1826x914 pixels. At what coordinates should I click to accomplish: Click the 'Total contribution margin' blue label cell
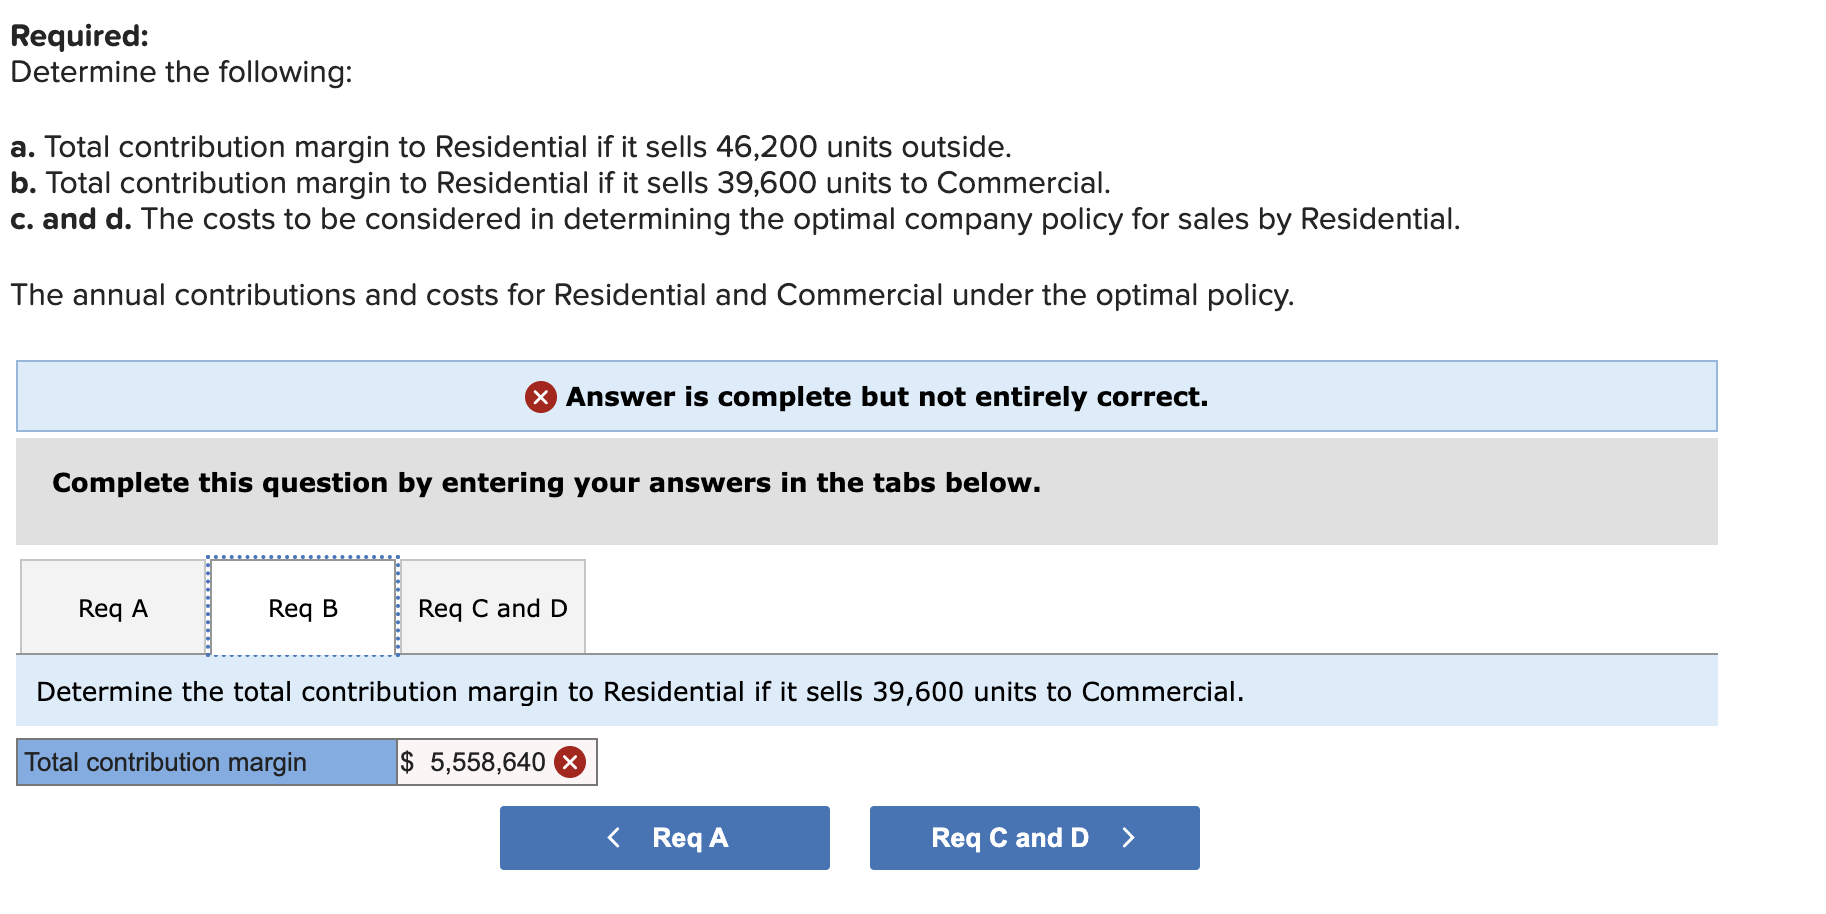[x=205, y=761]
